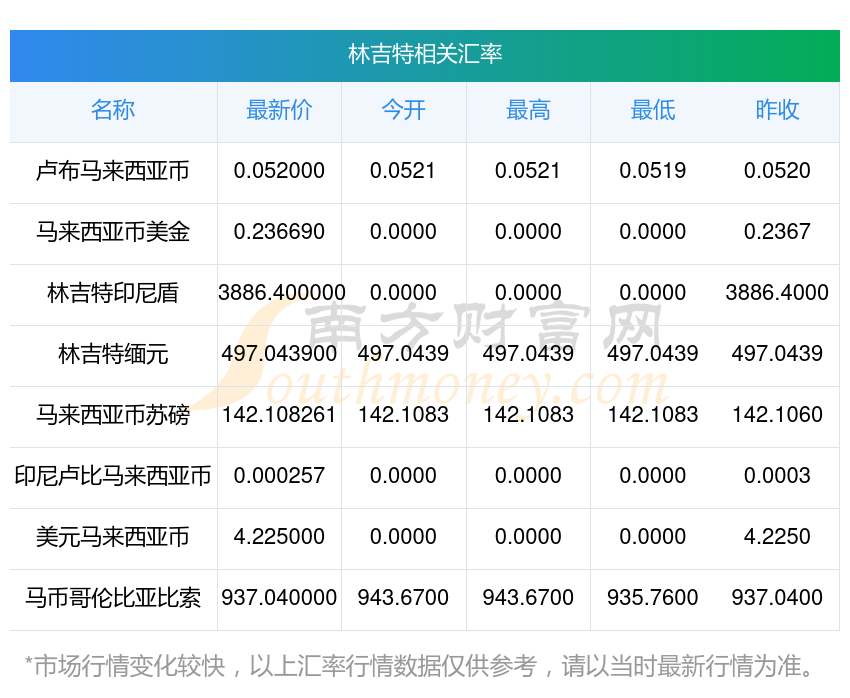Viewport: 850px width, 698px height.
Task: Select the 0.0519 lowest price cell
Action: [x=652, y=171]
